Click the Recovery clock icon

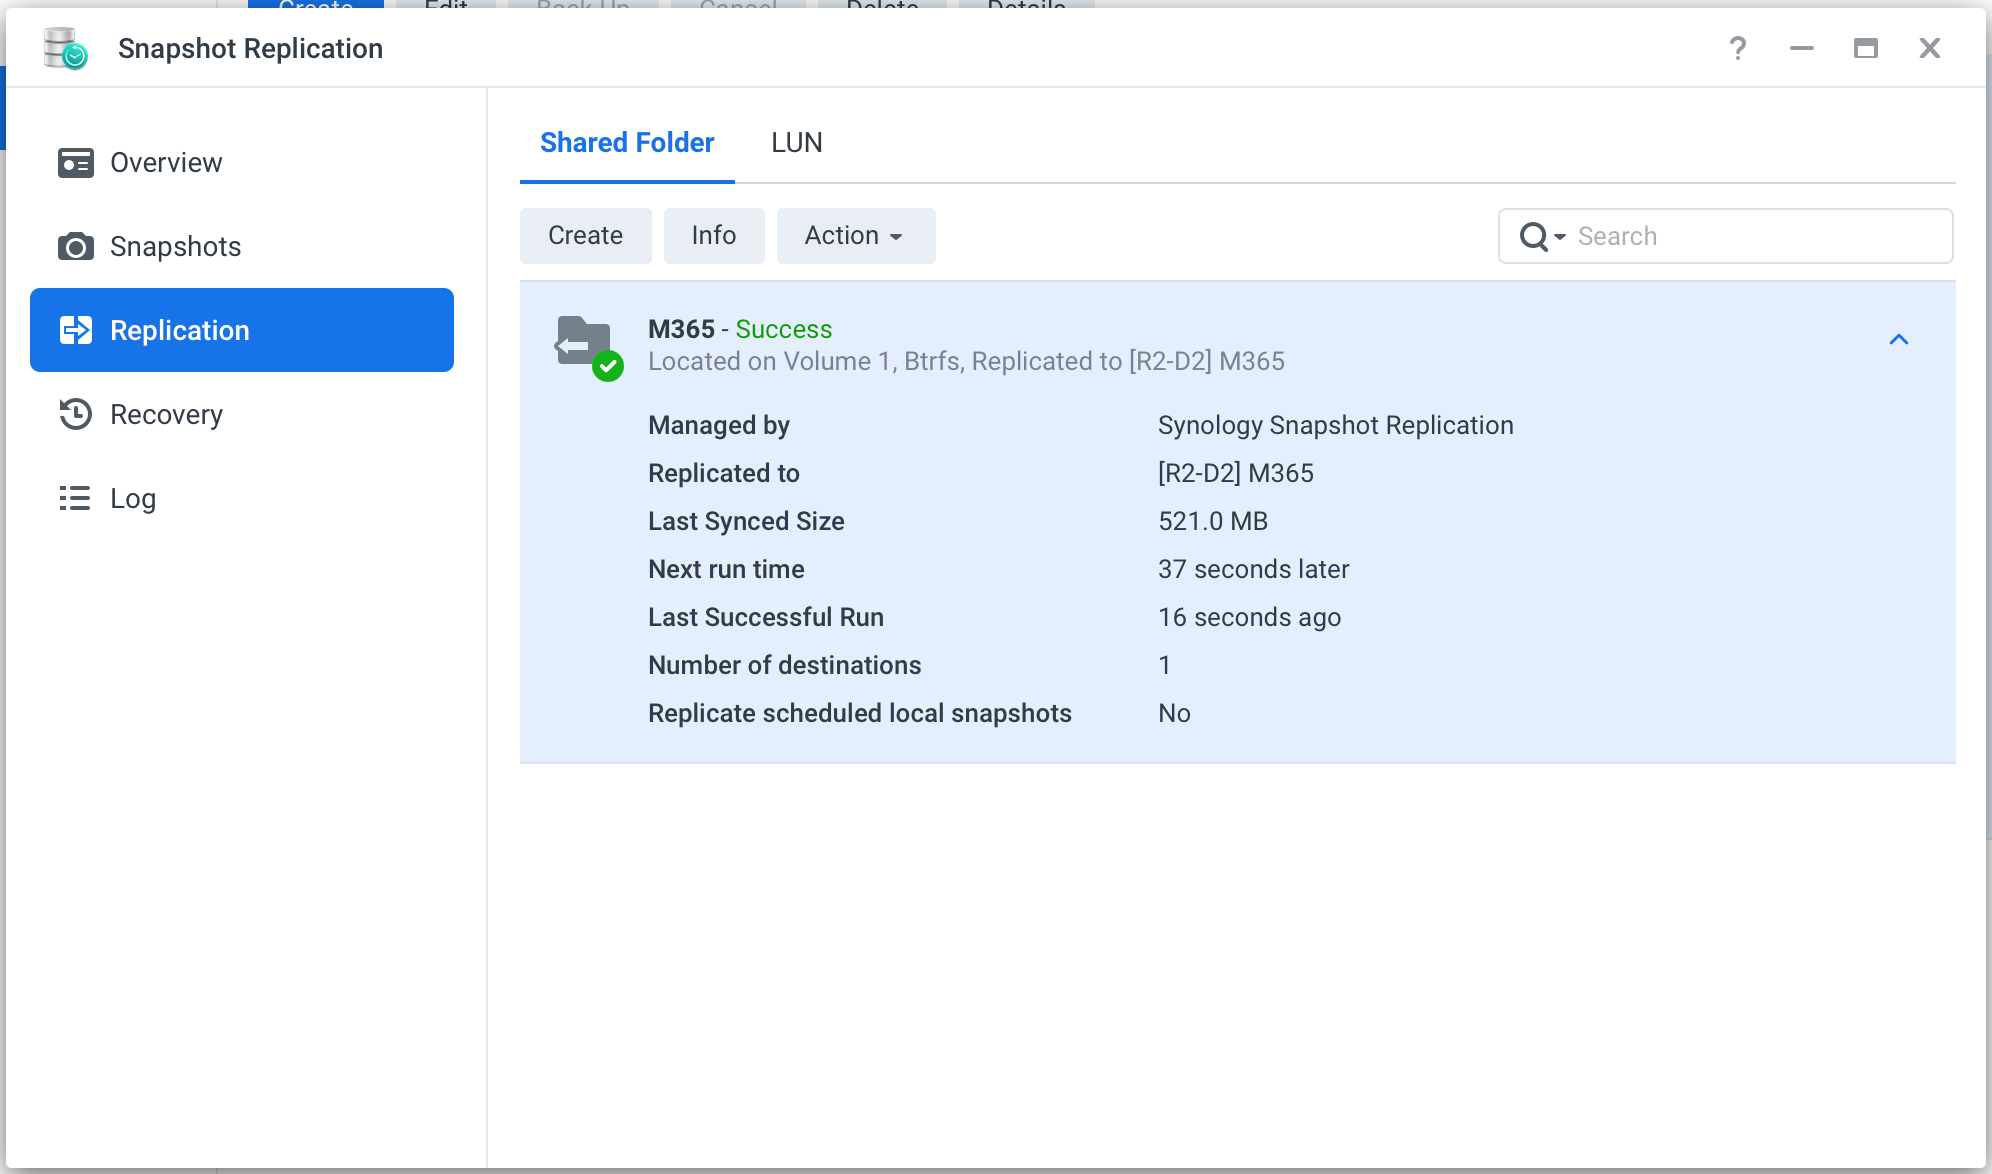point(75,414)
